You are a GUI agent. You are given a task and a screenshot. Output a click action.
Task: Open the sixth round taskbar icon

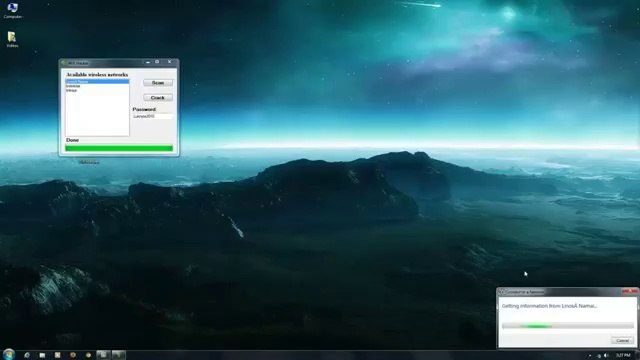pos(88,355)
